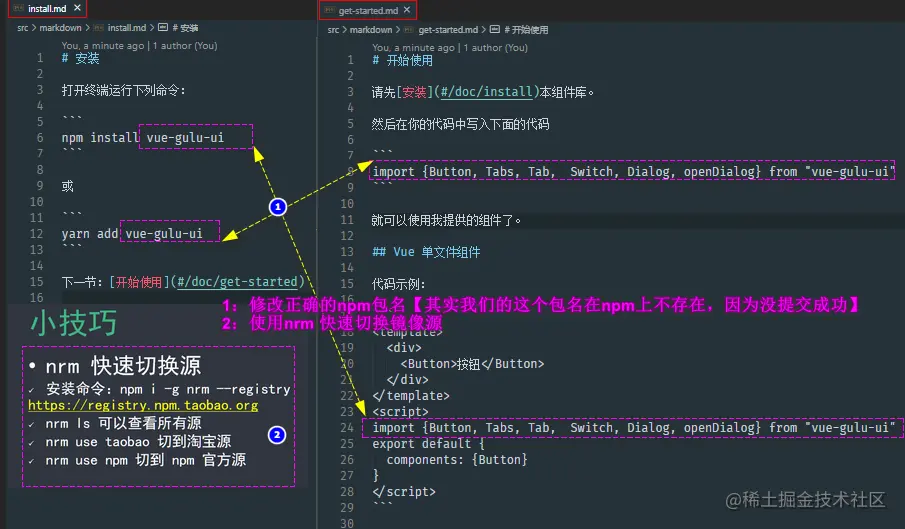Image resolution: width=905 pixels, height=529 pixels.
Task: Click 'npm install' command on line 6
Action: (100, 138)
